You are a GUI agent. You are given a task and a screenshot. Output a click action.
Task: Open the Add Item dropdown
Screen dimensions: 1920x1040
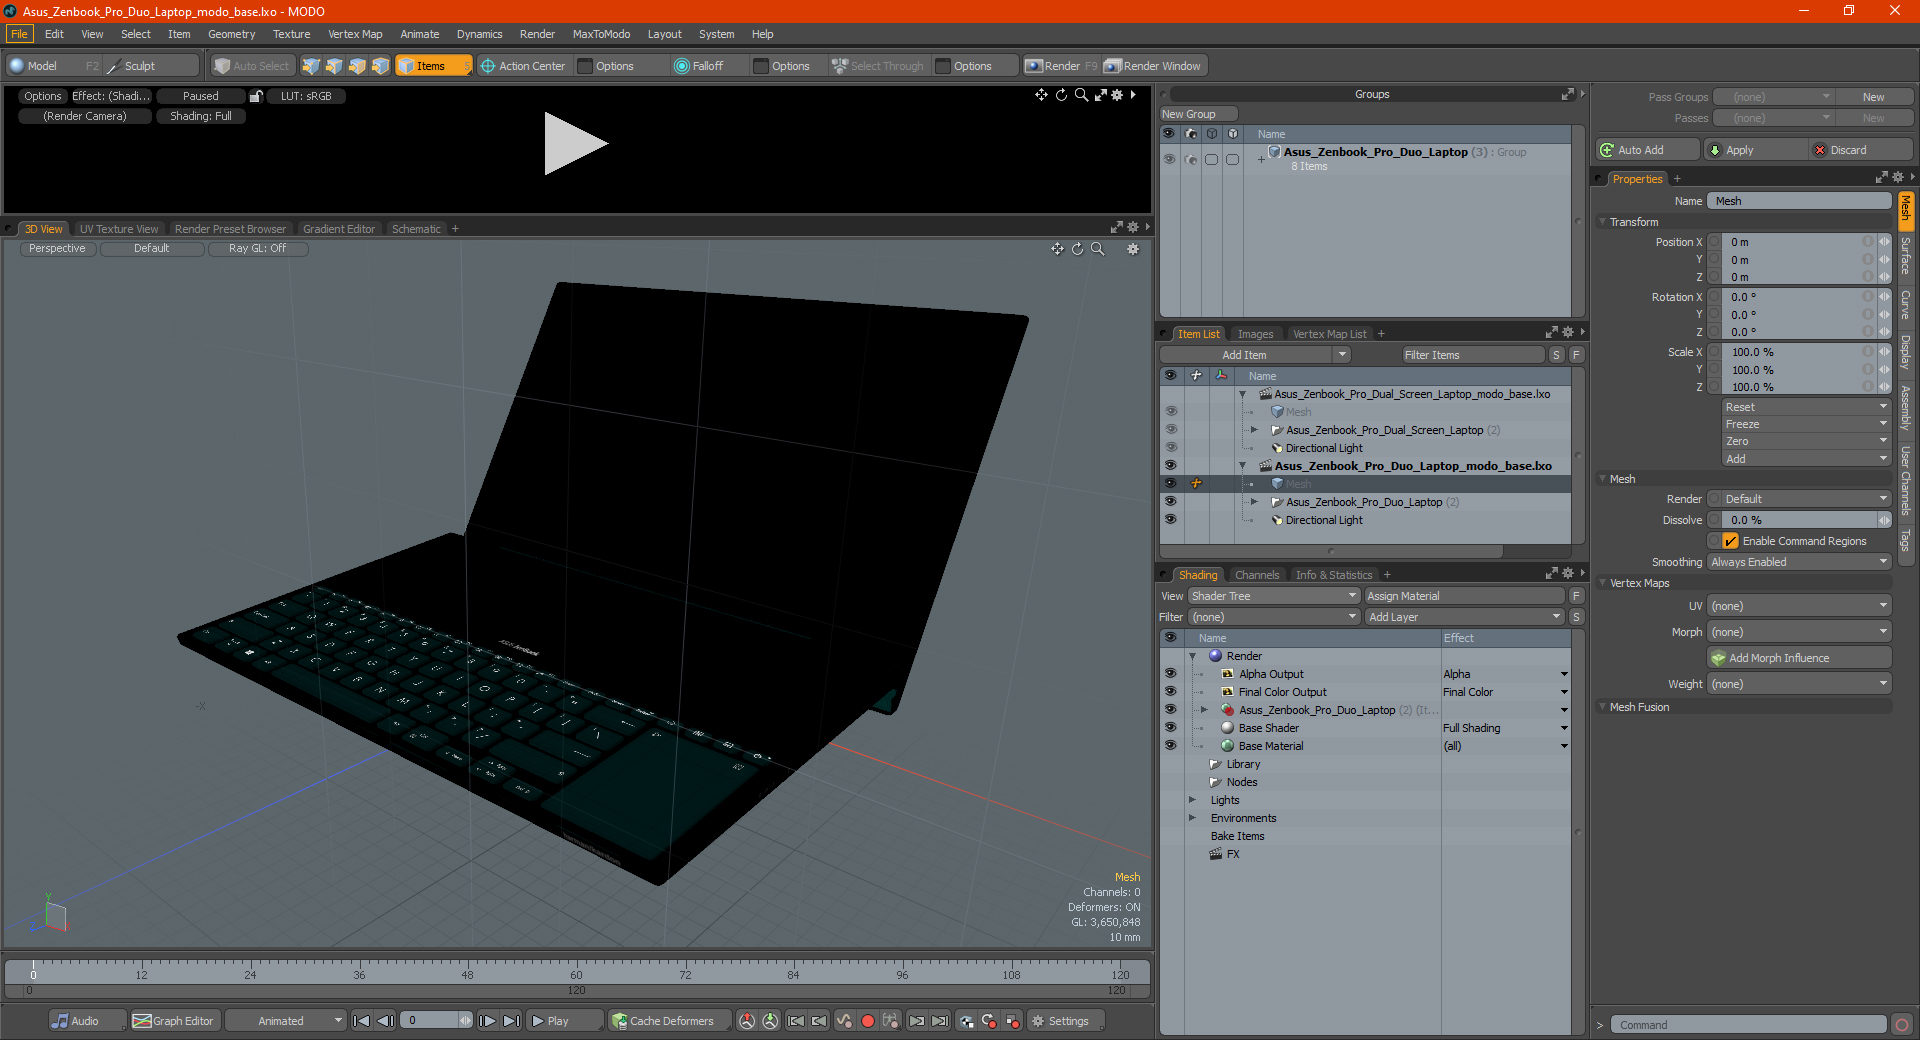tap(1256, 355)
